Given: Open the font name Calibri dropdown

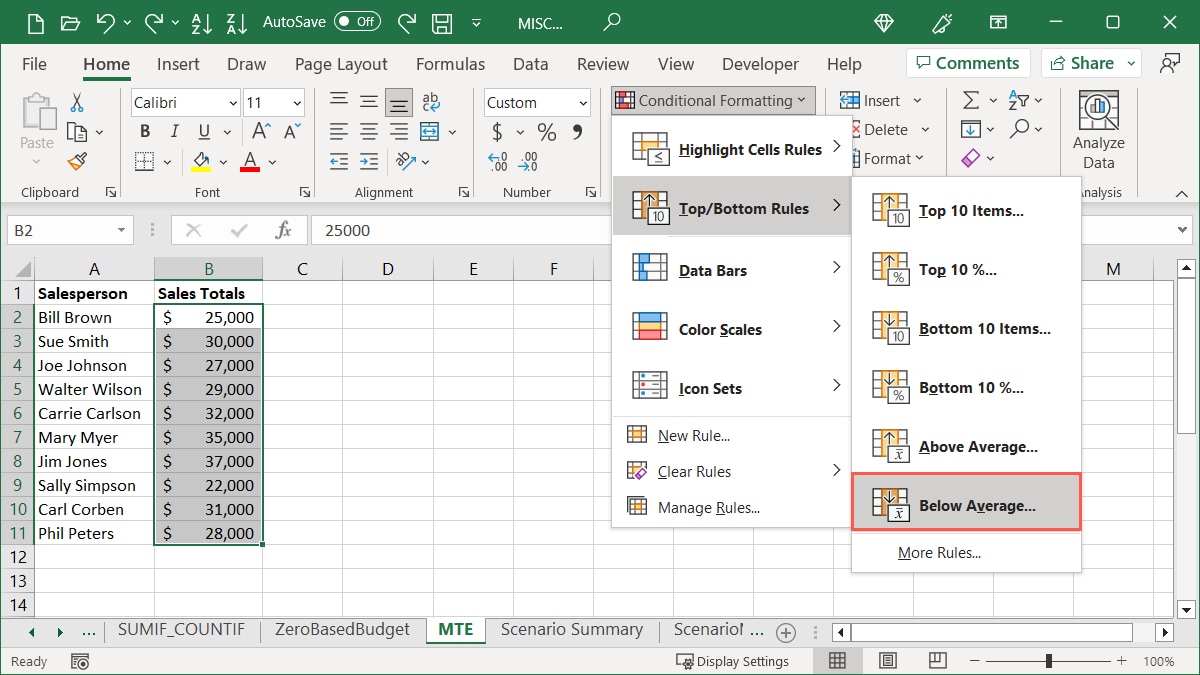Looking at the screenshot, I should (232, 103).
